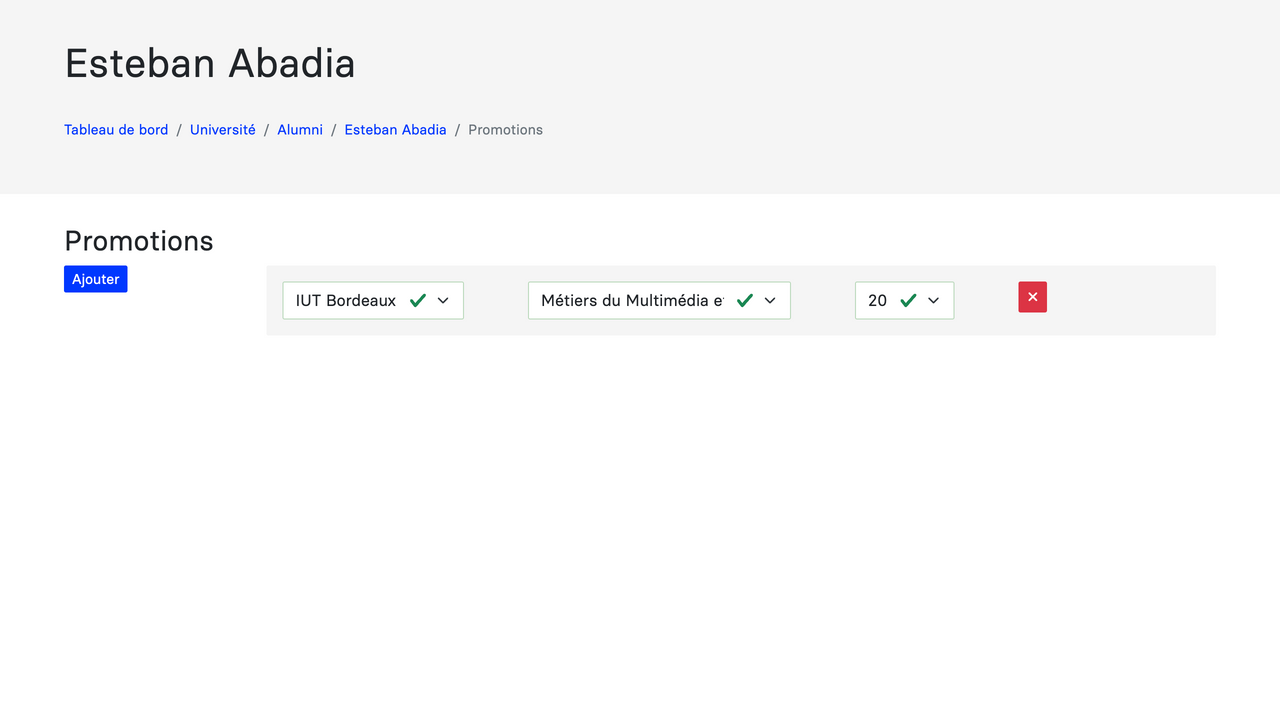
Task: Open the IUT Bordeaux school dropdown
Action: pyautogui.click(x=372, y=300)
